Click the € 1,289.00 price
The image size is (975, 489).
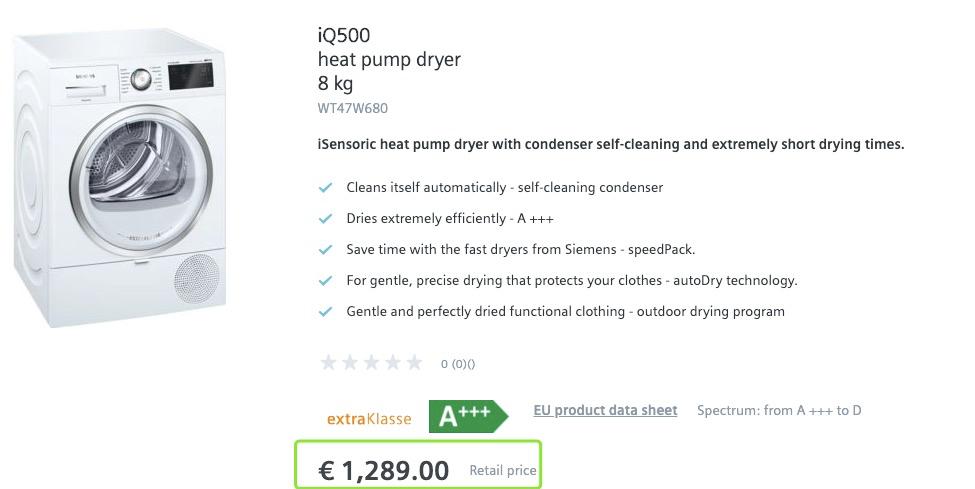coord(384,470)
